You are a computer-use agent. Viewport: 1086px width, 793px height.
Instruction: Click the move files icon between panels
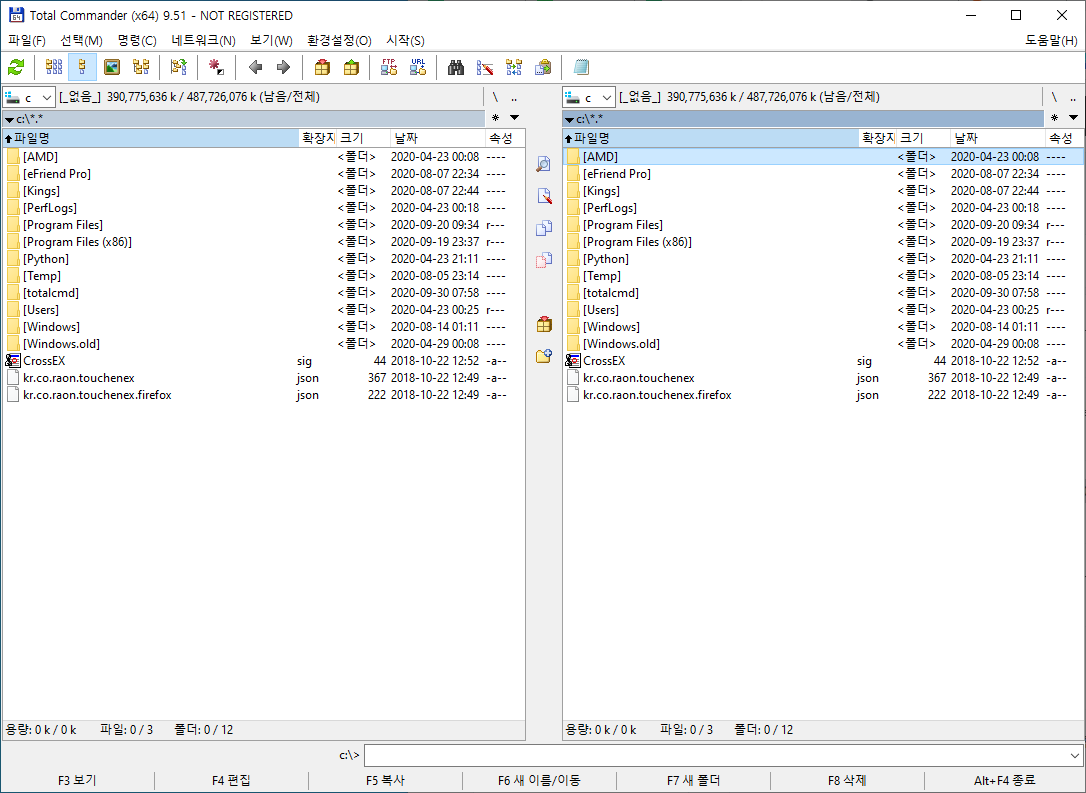(544, 260)
